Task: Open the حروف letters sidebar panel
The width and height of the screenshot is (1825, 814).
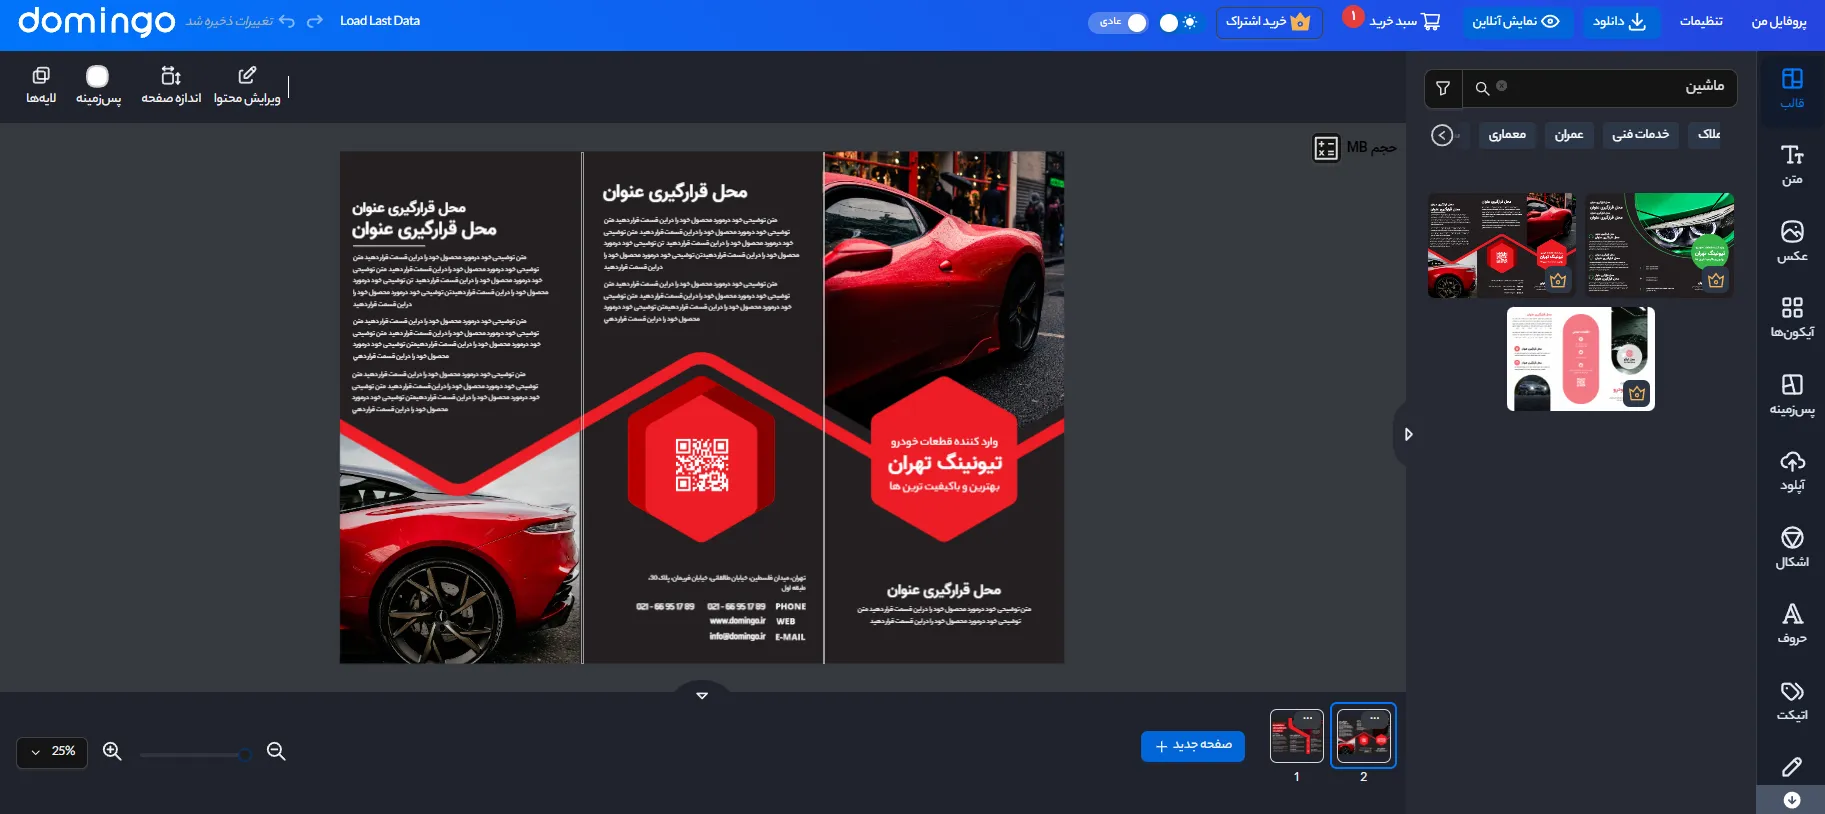Action: click(x=1791, y=624)
